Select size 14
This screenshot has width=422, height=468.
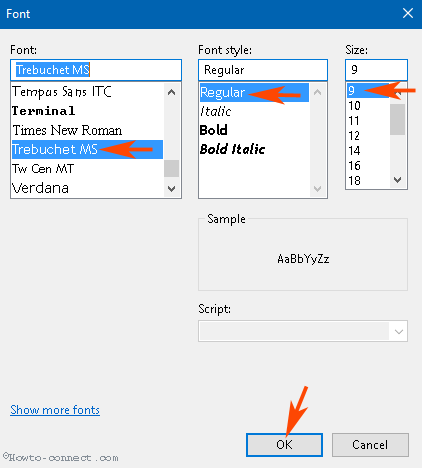pos(368,151)
